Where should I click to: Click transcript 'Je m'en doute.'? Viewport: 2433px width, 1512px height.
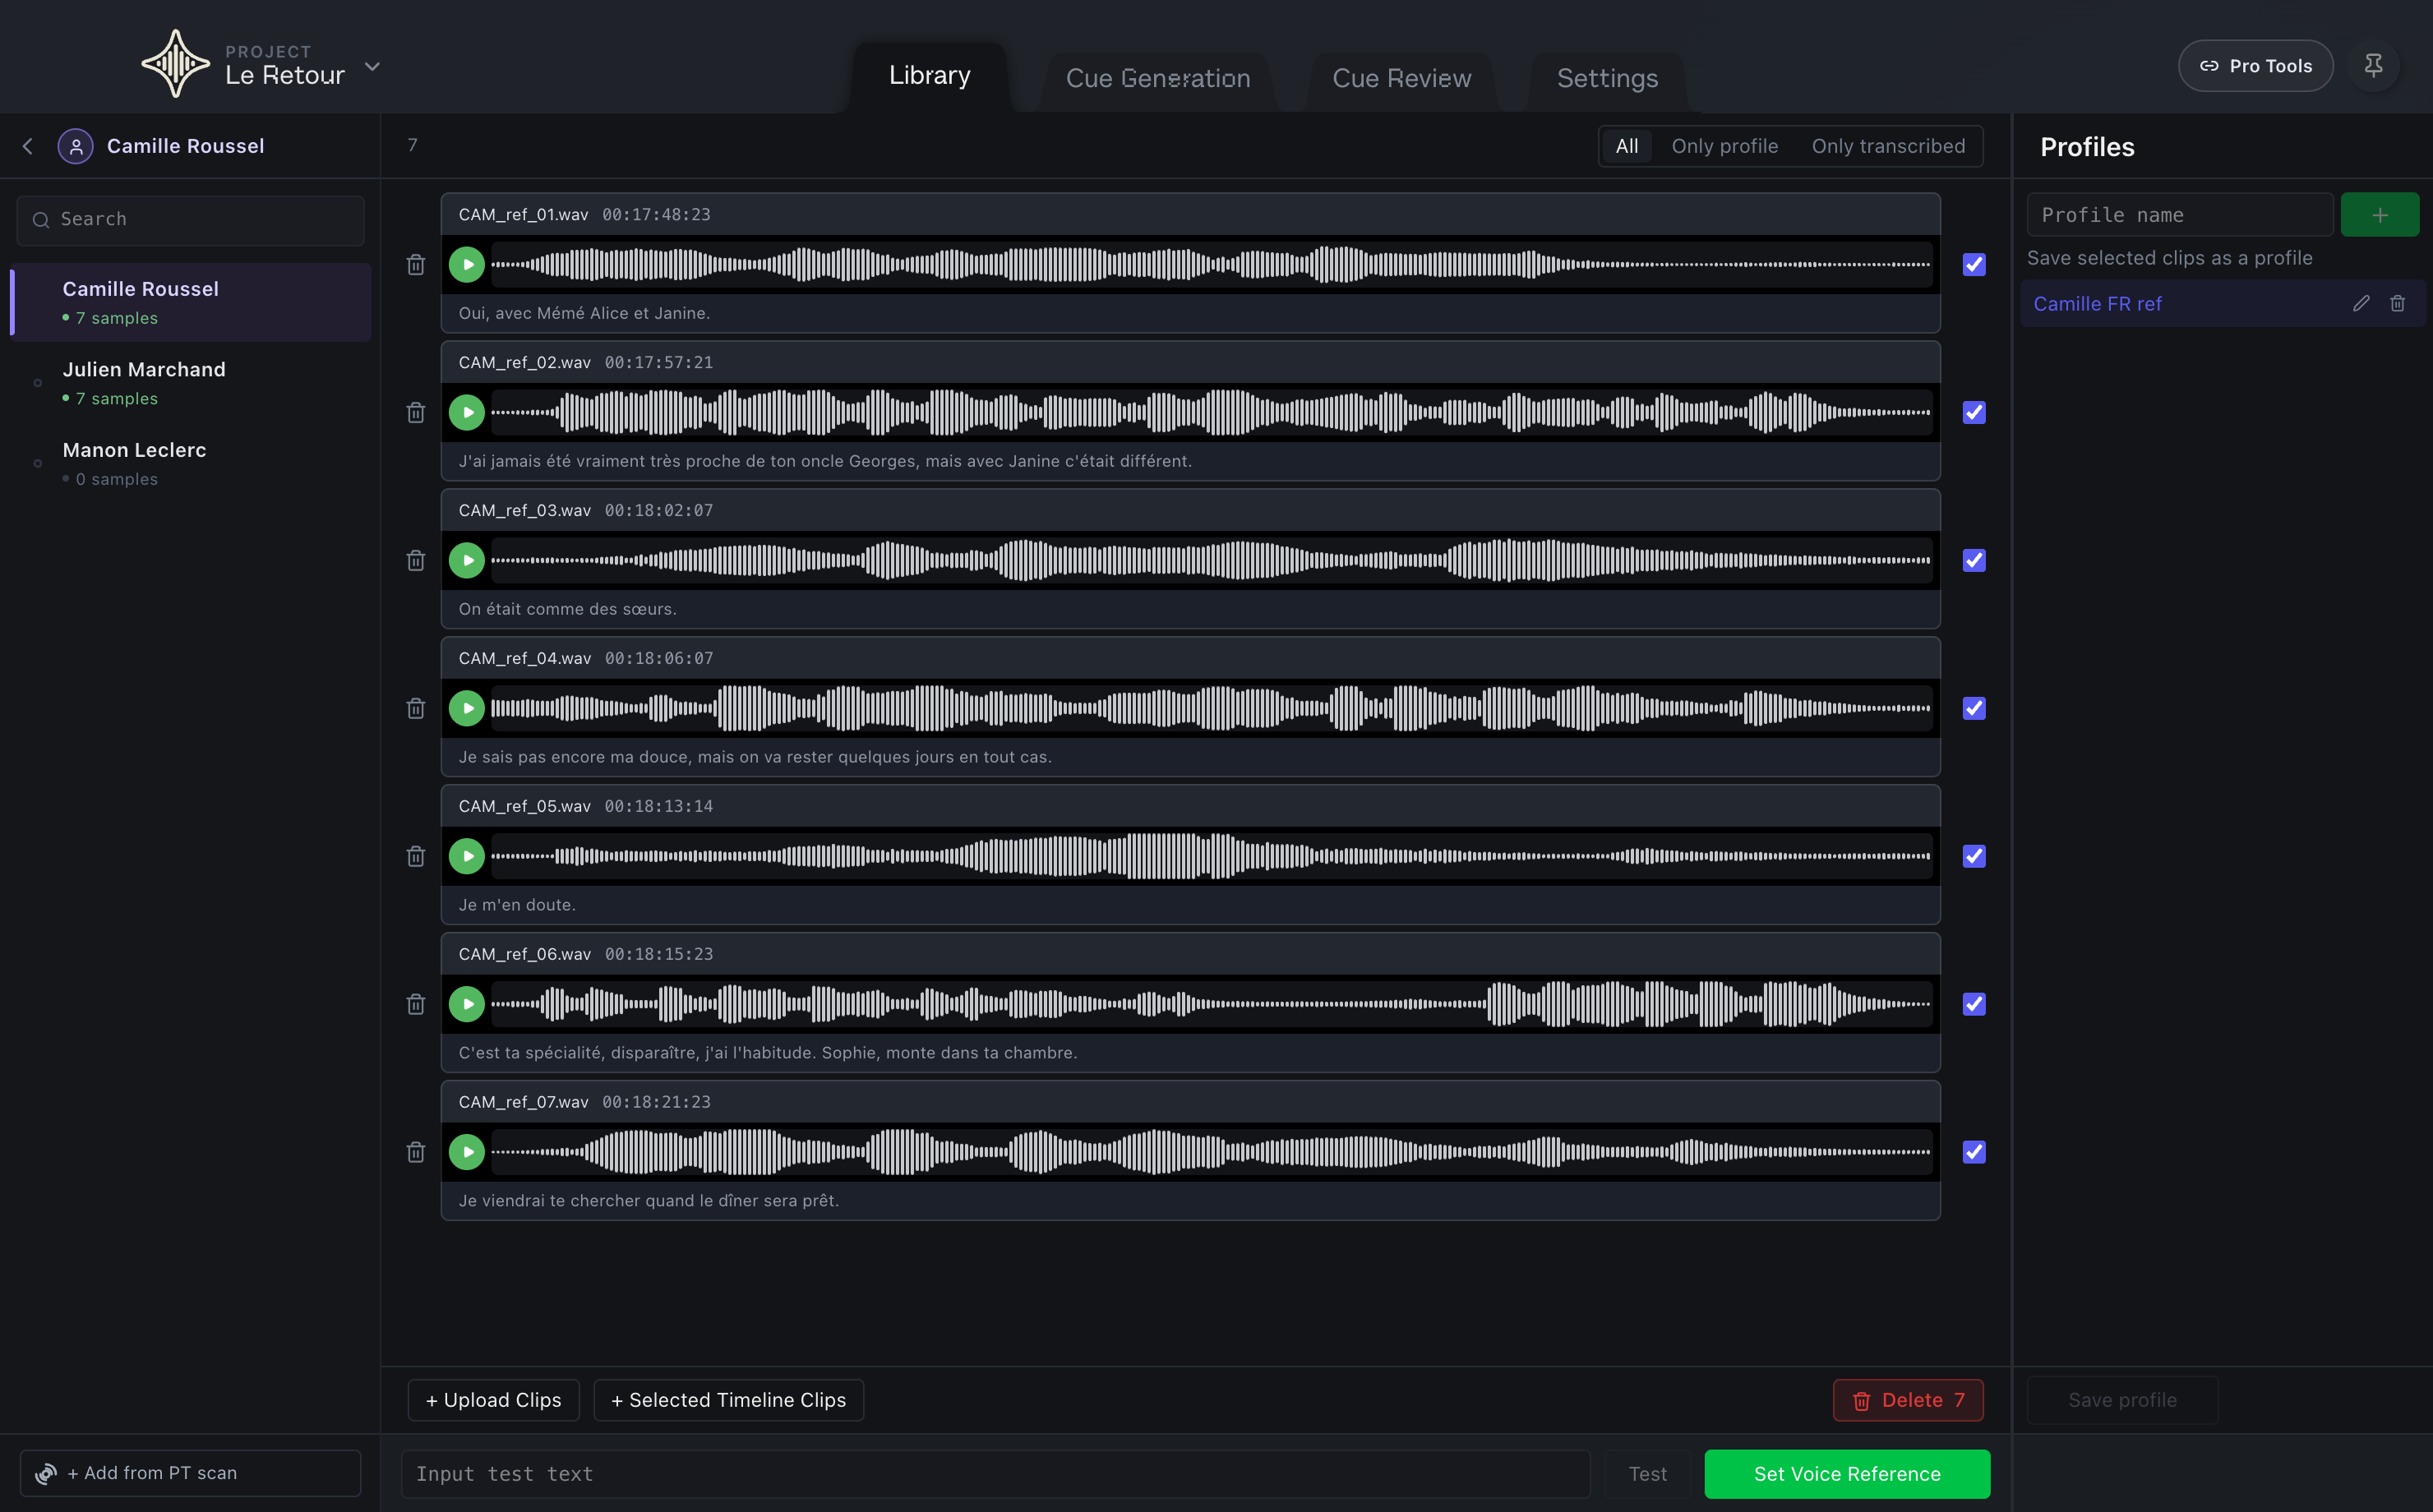(517, 905)
